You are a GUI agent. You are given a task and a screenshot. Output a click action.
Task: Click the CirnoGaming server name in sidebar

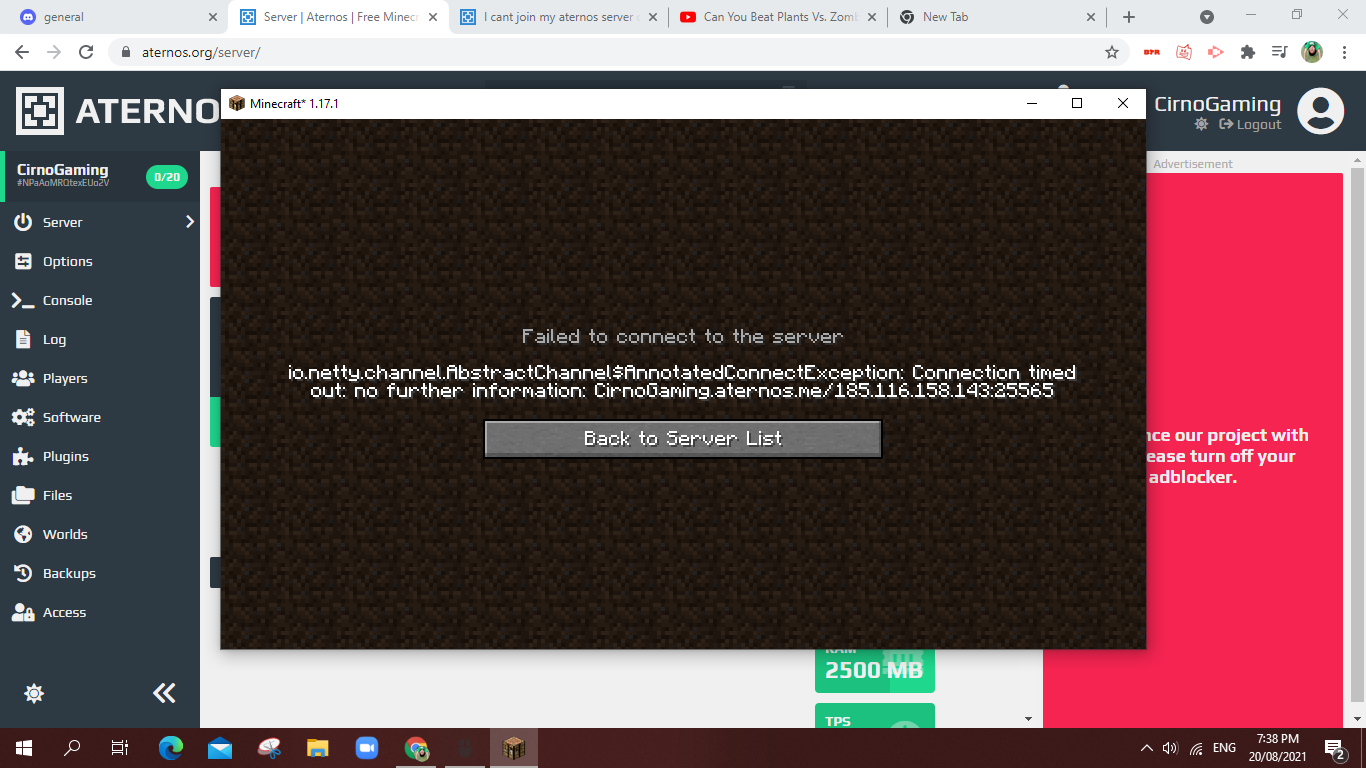[63, 170]
